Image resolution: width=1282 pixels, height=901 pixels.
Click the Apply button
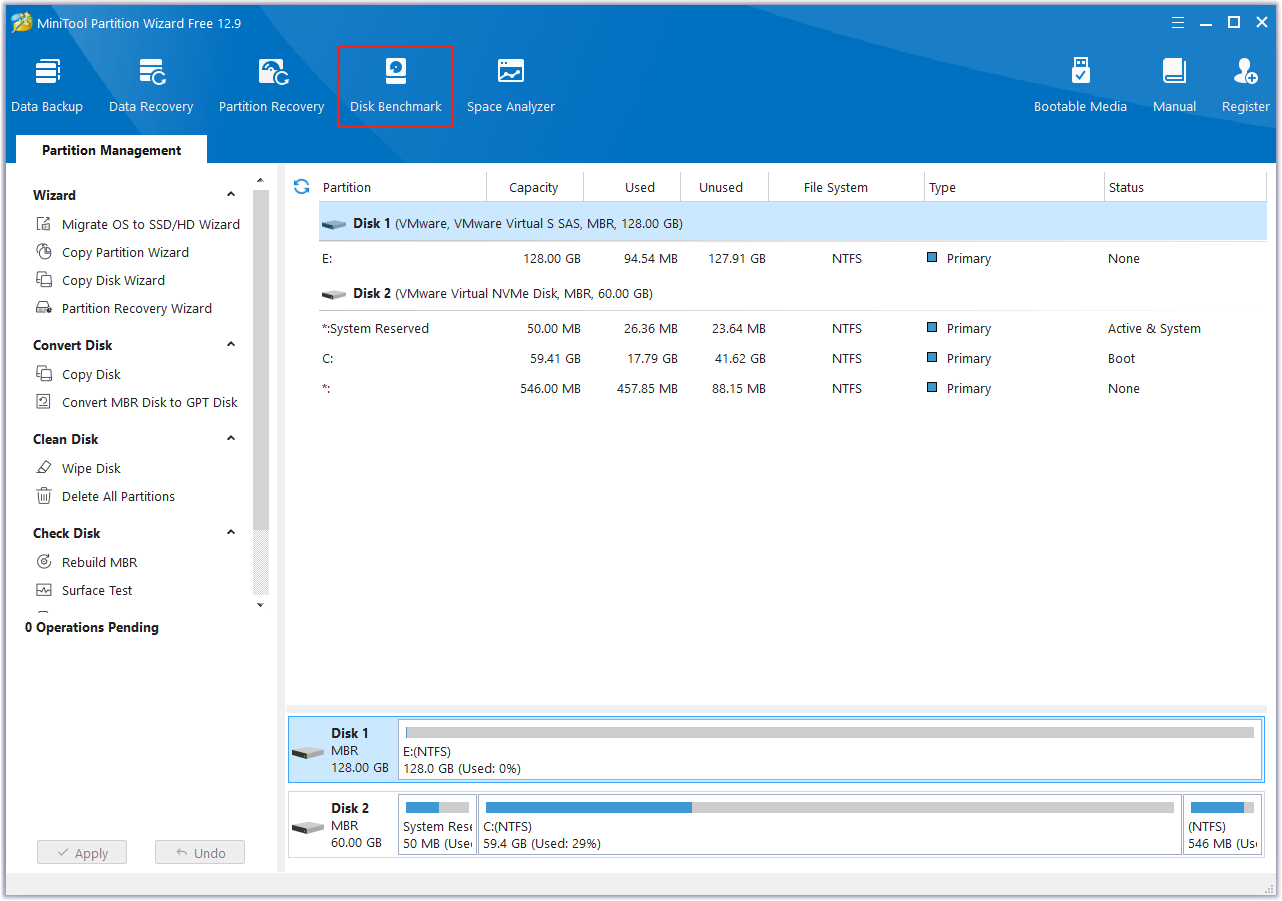point(81,852)
